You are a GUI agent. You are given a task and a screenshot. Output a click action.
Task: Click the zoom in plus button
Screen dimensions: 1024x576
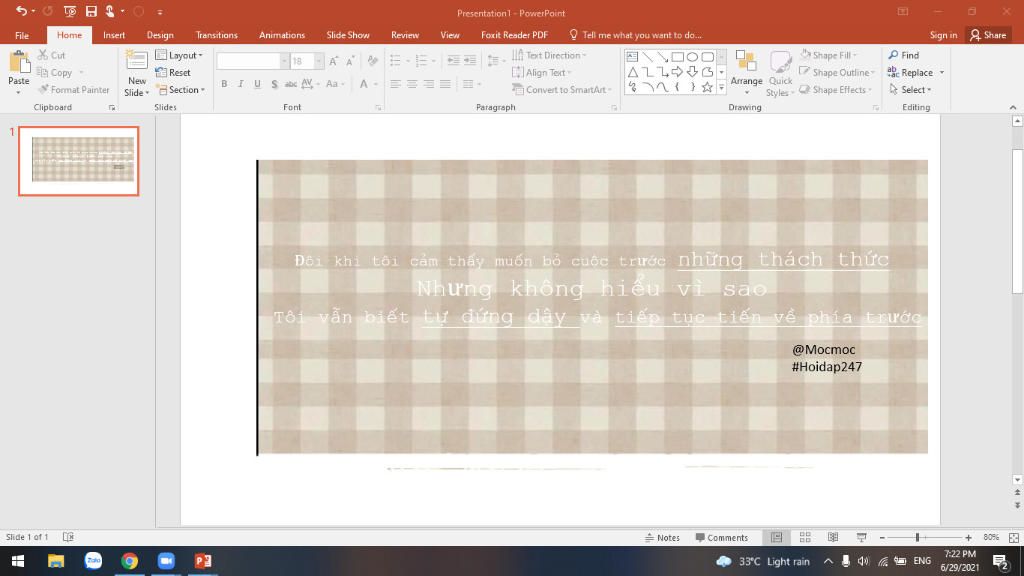point(968,537)
